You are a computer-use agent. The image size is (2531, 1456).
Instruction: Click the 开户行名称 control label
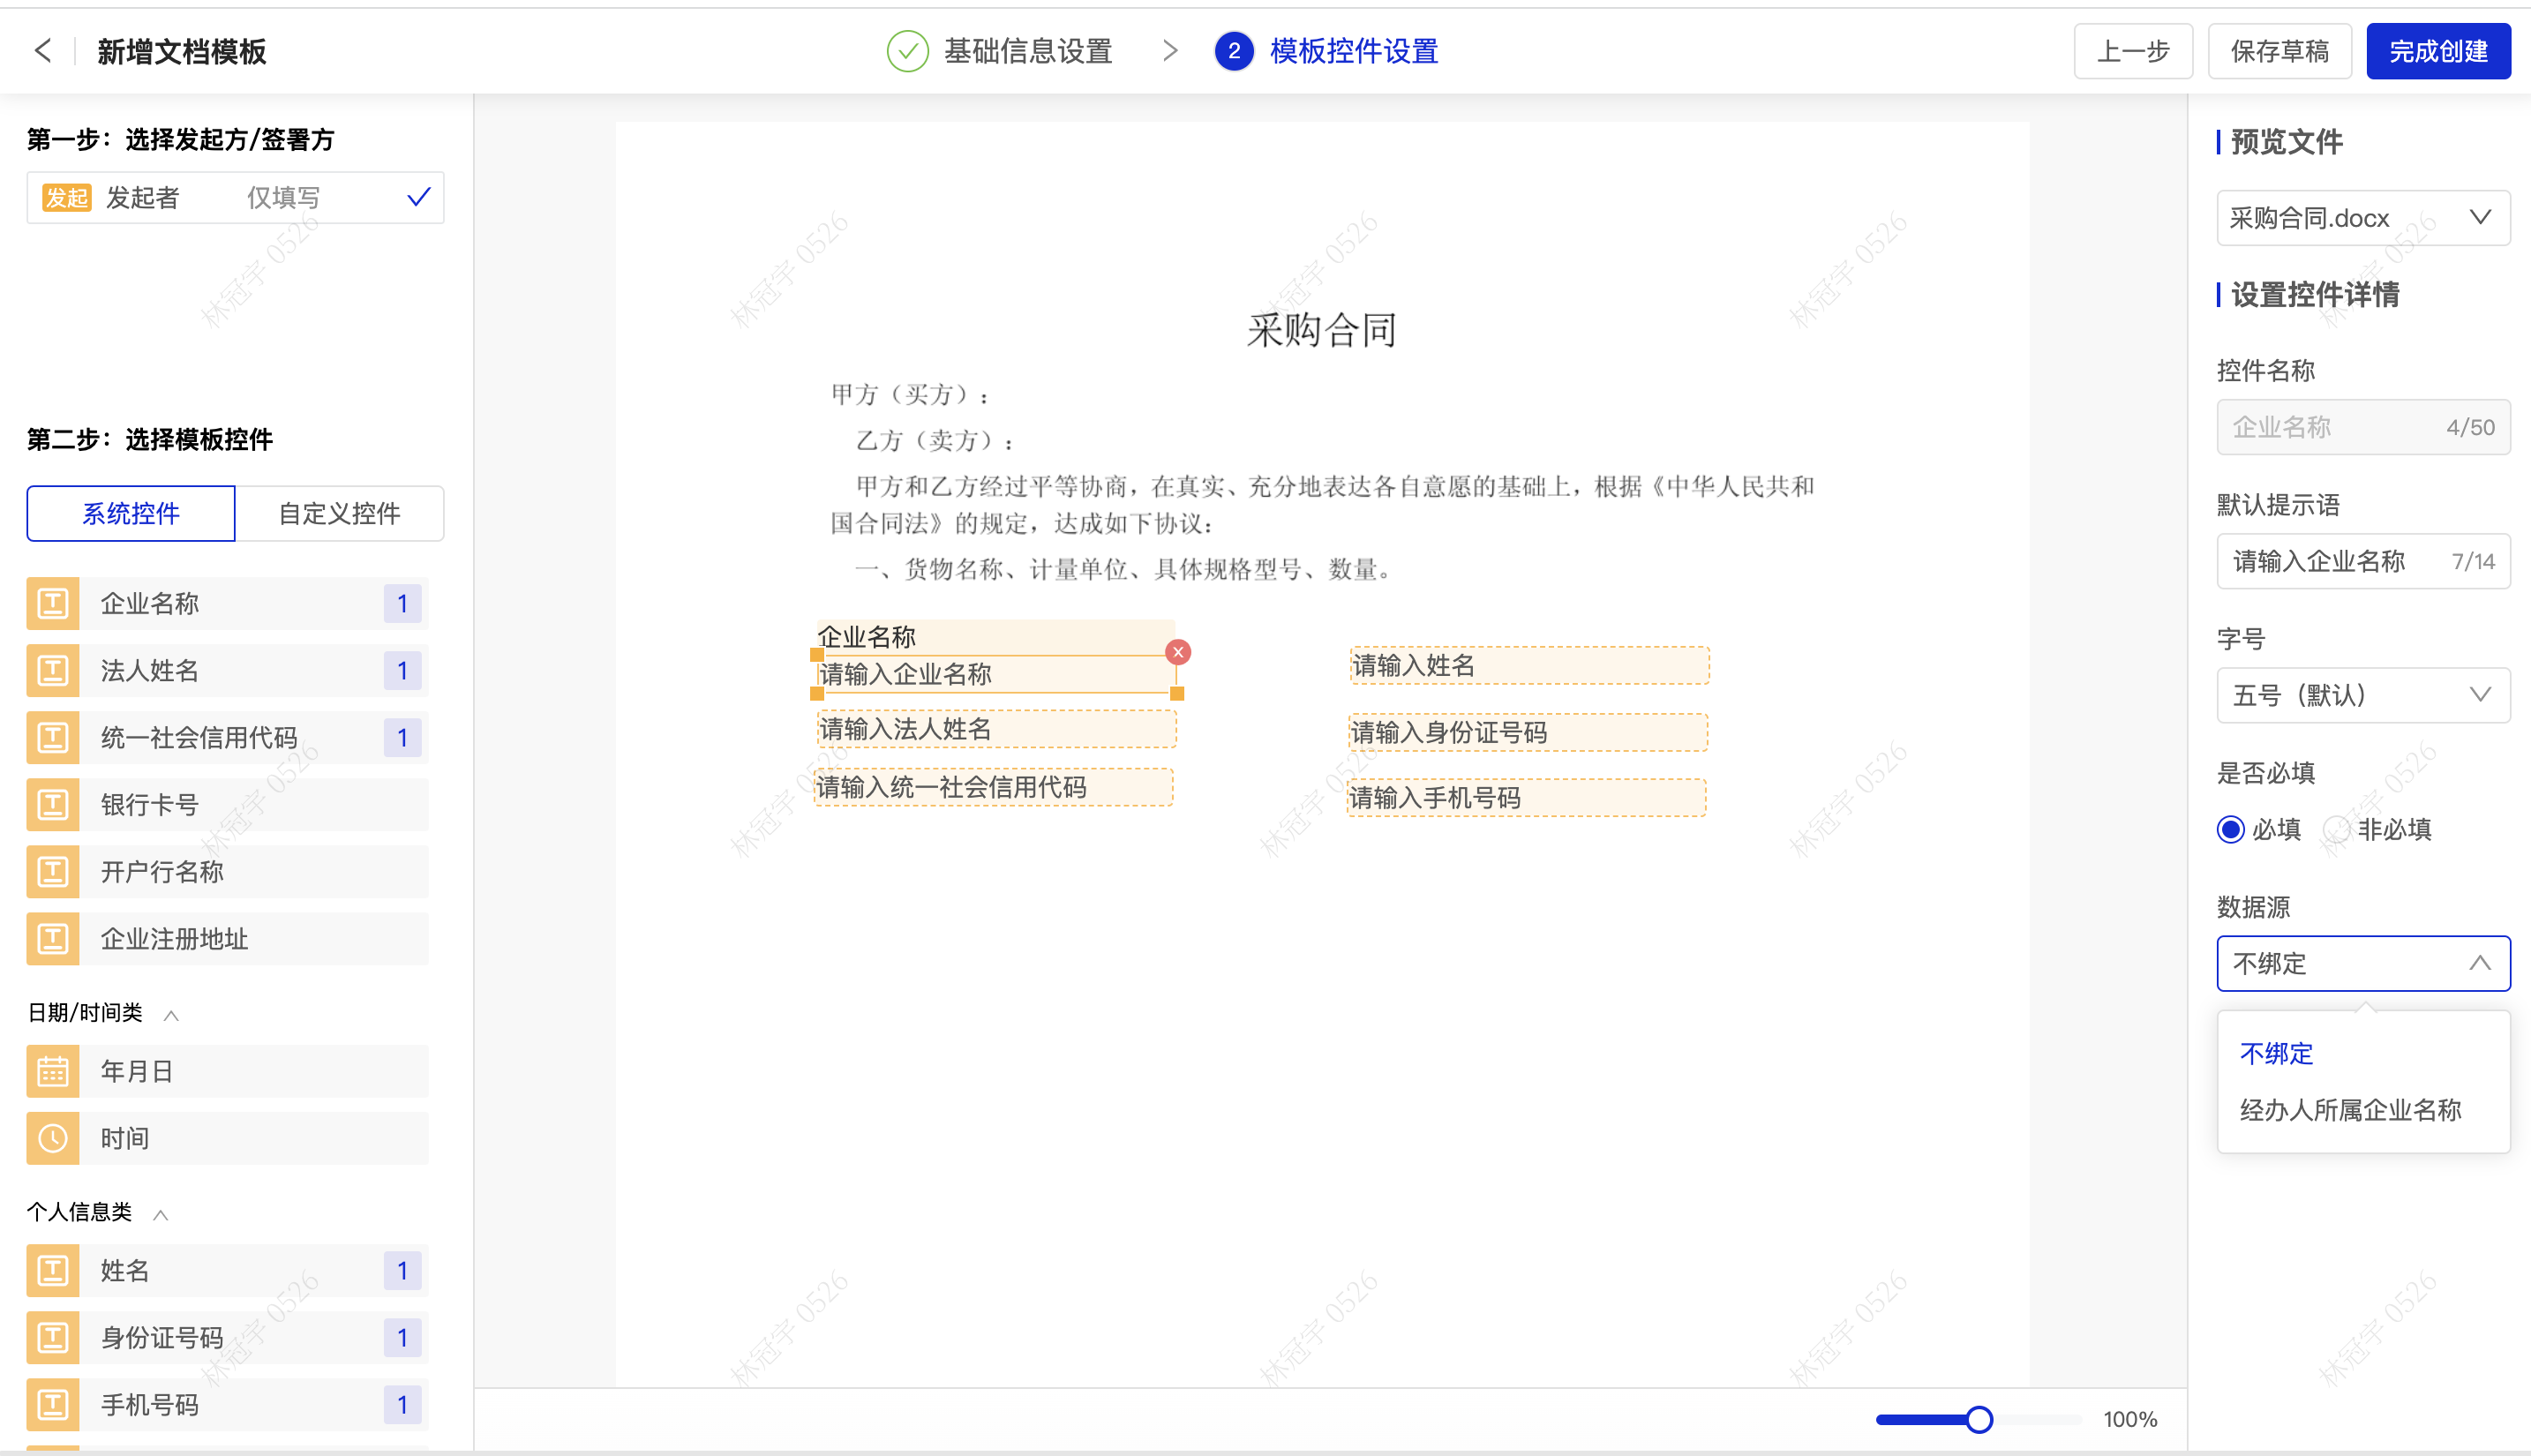pos(162,872)
